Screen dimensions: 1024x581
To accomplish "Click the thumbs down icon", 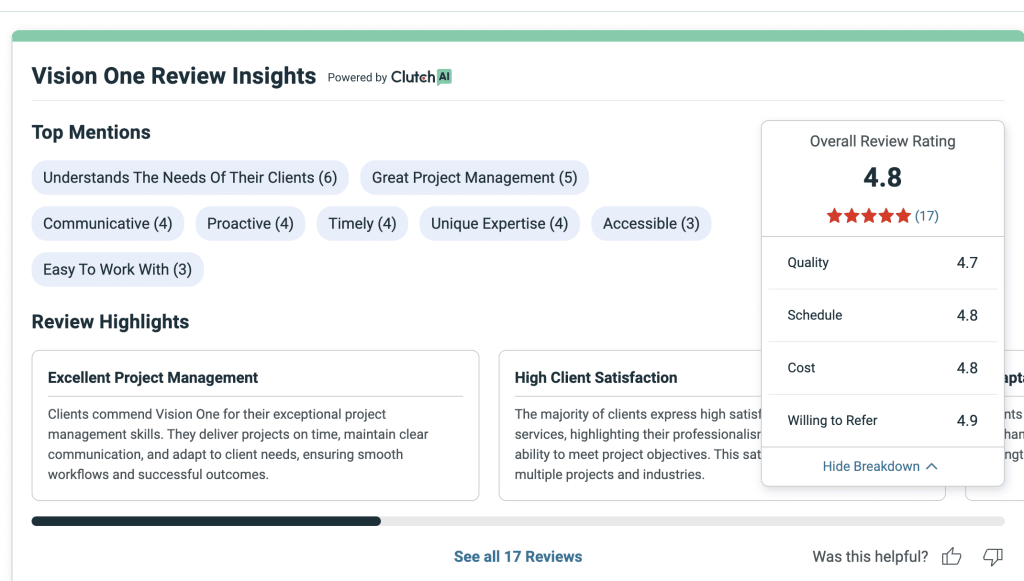I will [x=992, y=556].
